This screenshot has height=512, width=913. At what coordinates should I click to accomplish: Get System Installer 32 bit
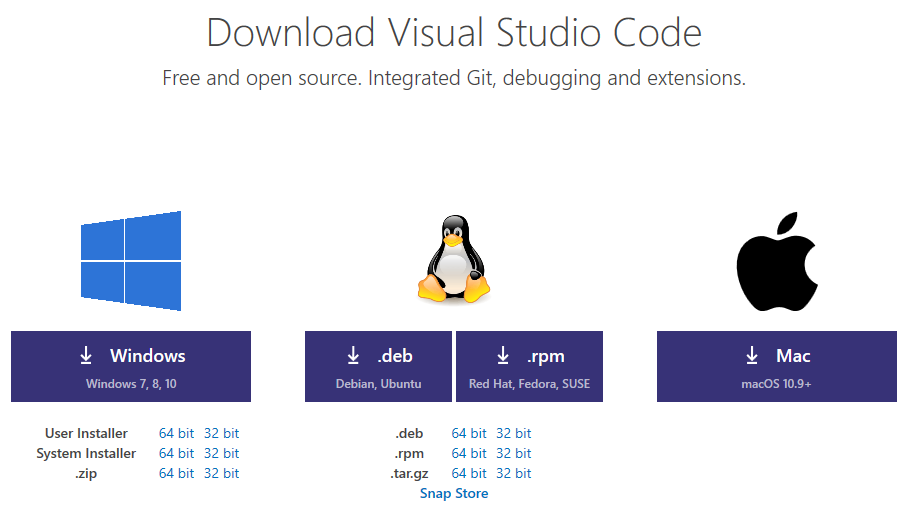[221, 453]
